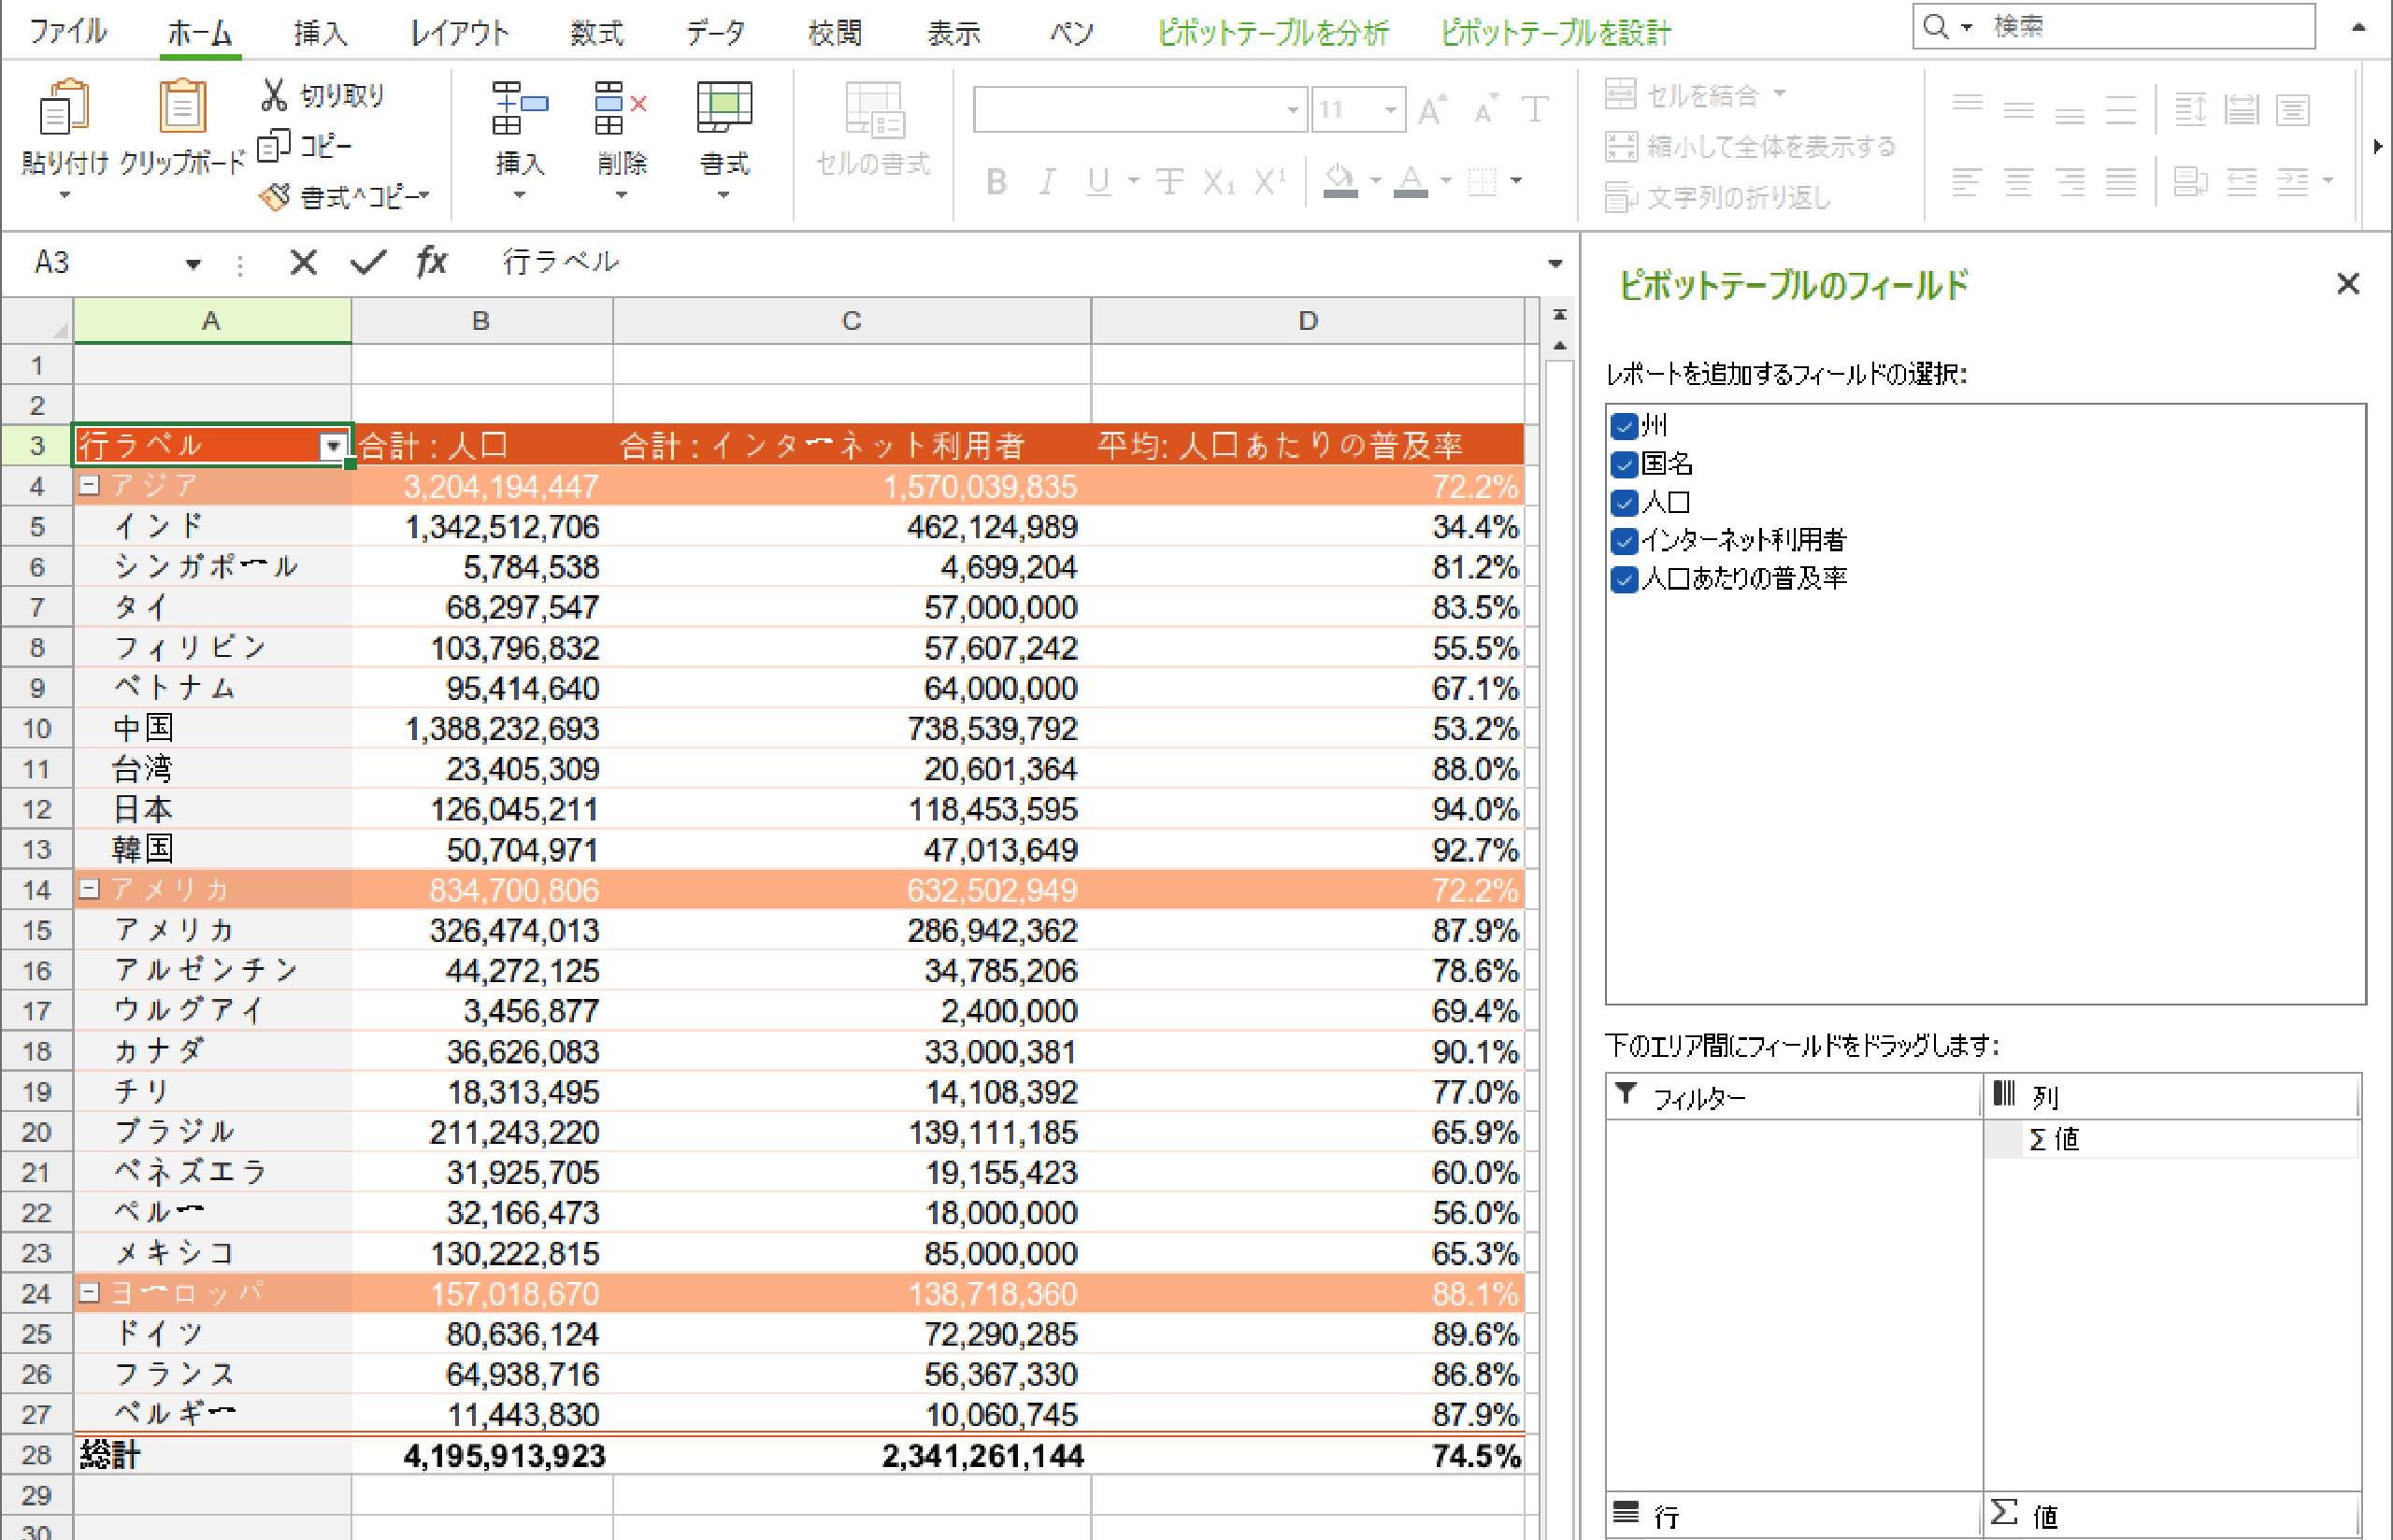
Task: Open the Clipboard (クリップボード) icon
Action: 182,108
